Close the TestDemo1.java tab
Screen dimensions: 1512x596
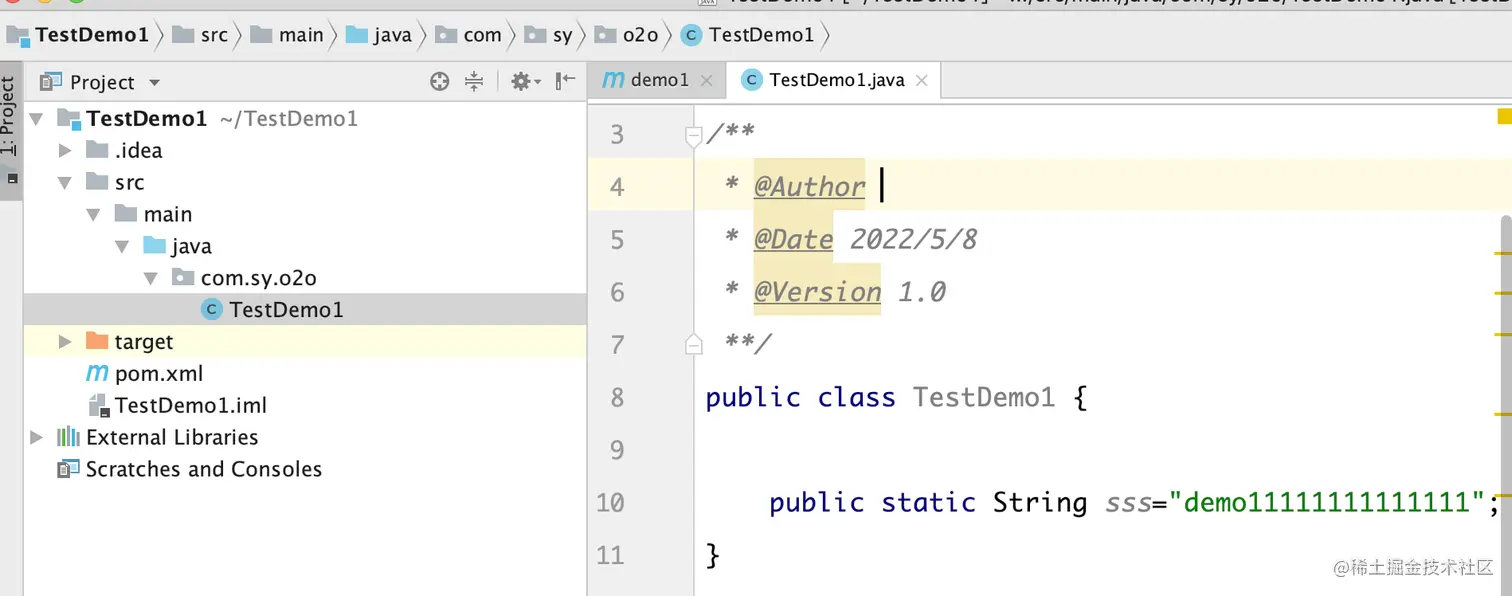click(x=921, y=81)
